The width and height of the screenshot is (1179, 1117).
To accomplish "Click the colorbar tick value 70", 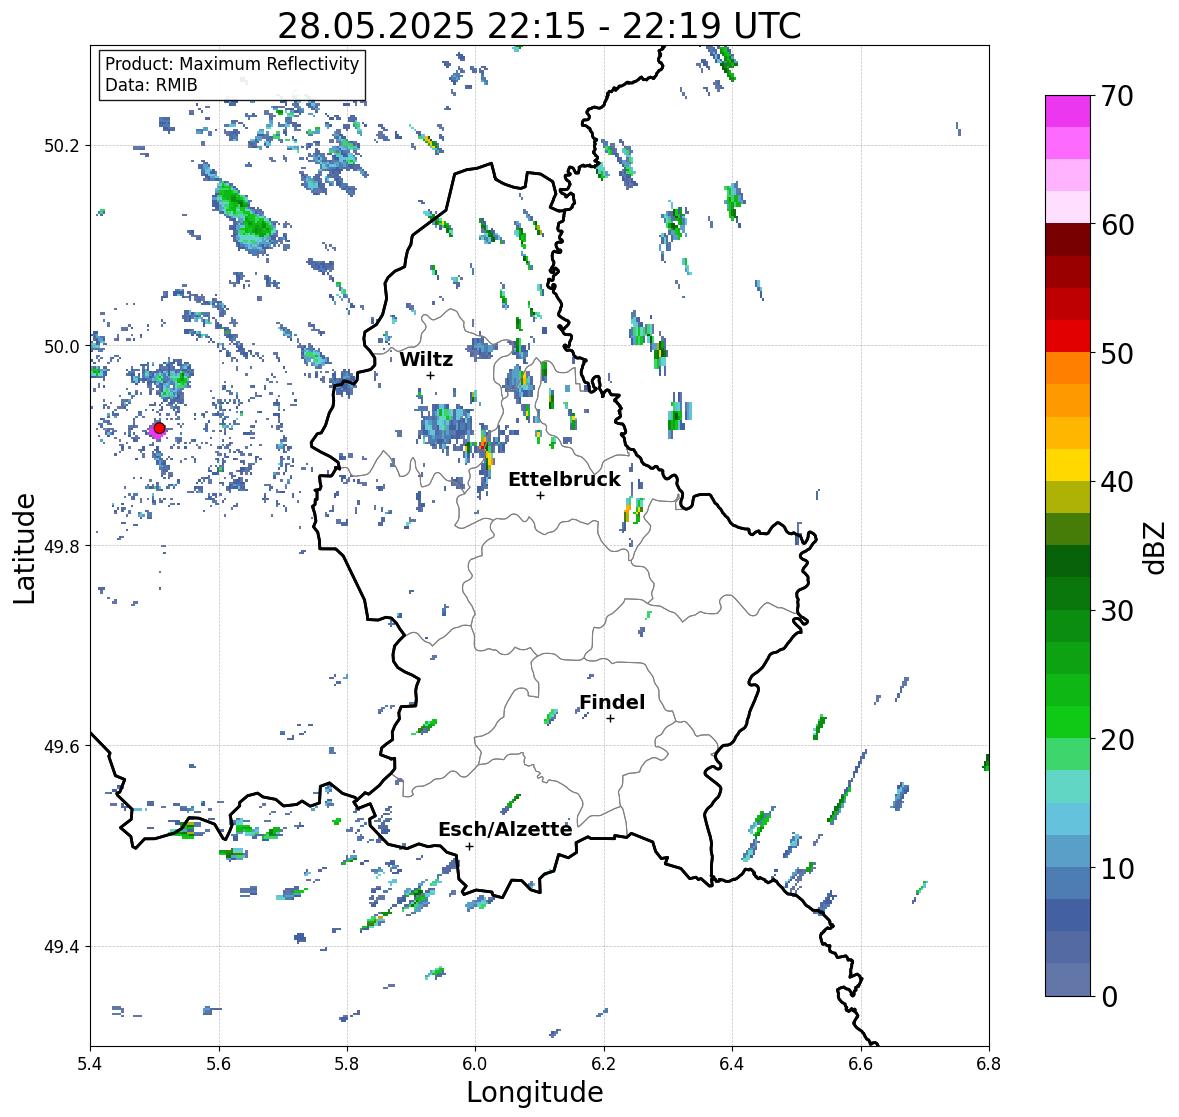I will [1117, 96].
